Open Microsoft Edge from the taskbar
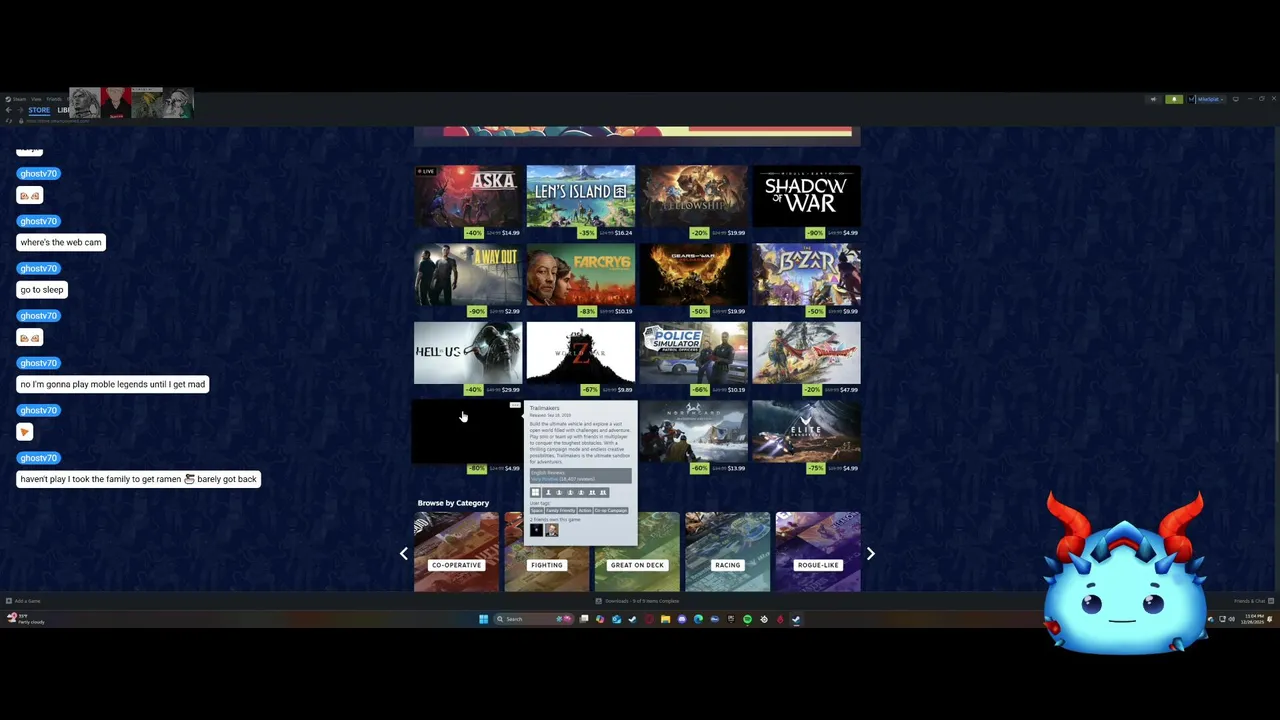1280x720 pixels. (x=698, y=619)
